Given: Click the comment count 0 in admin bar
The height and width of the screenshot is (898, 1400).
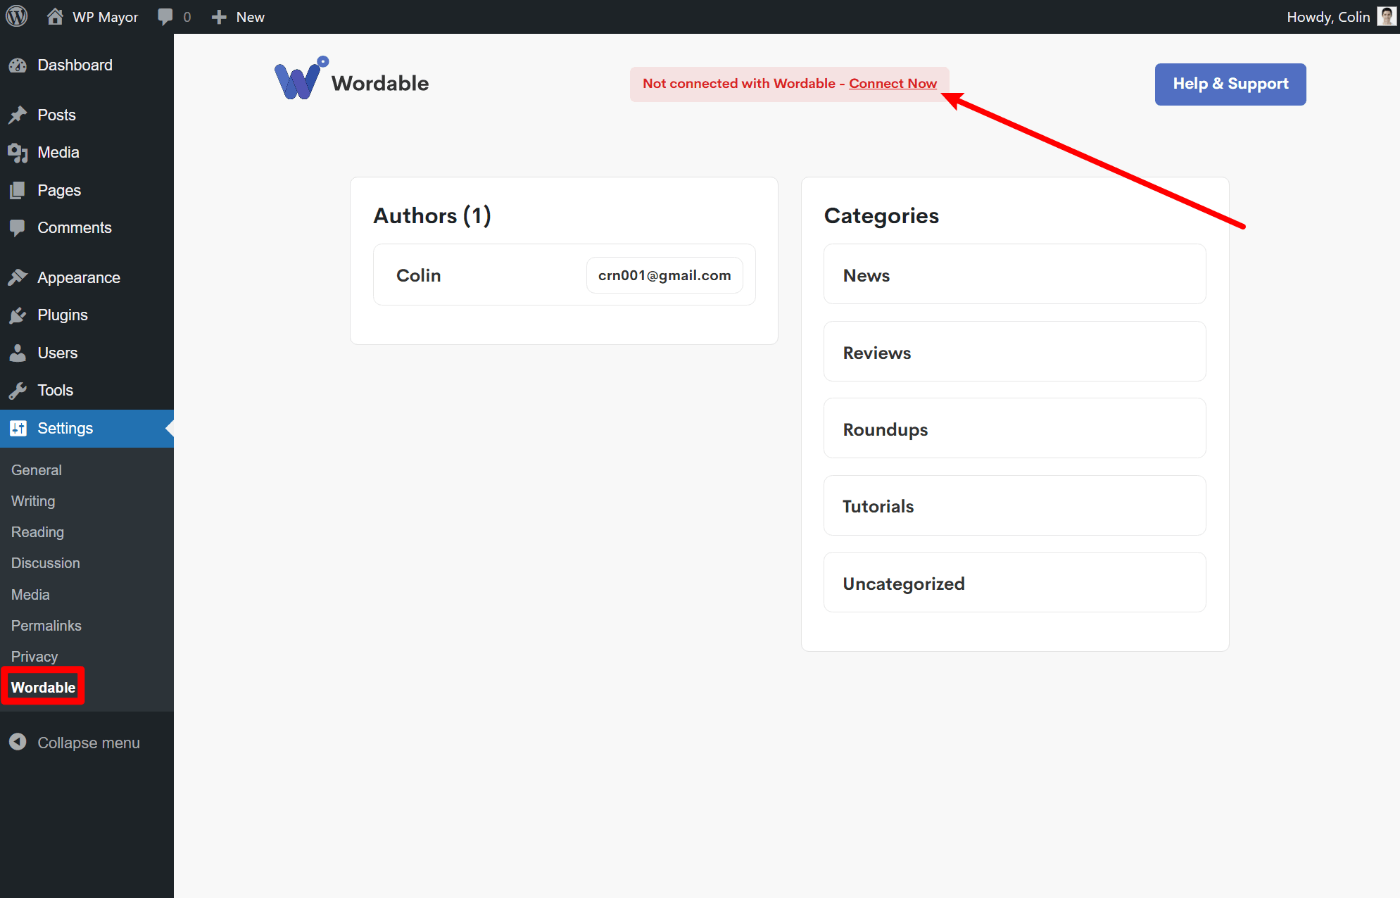Looking at the screenshot, I should pos(187,17).
